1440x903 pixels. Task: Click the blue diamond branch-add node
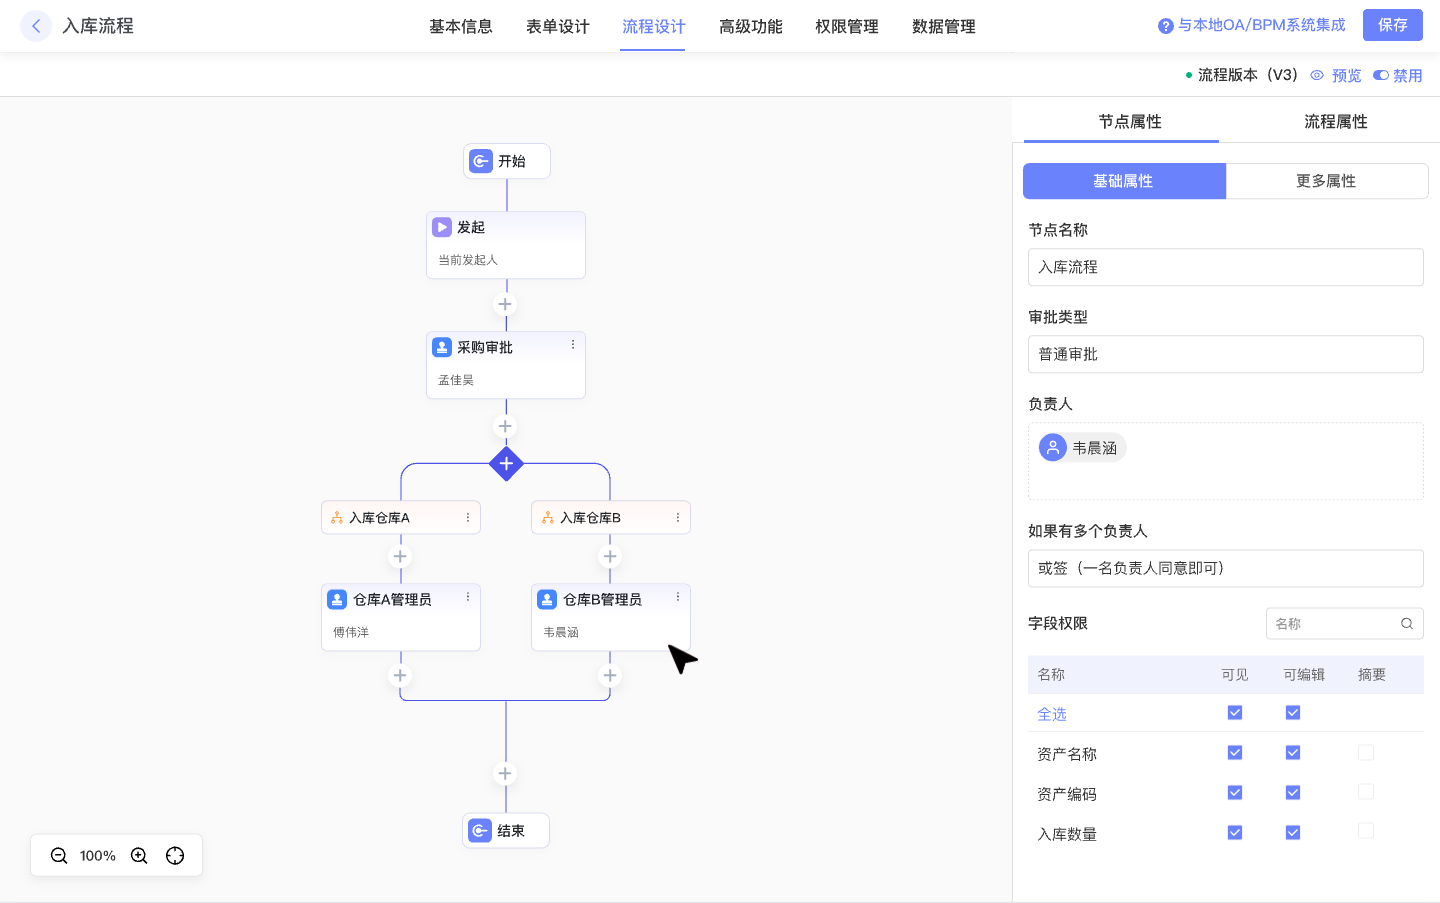coord(506,464)
